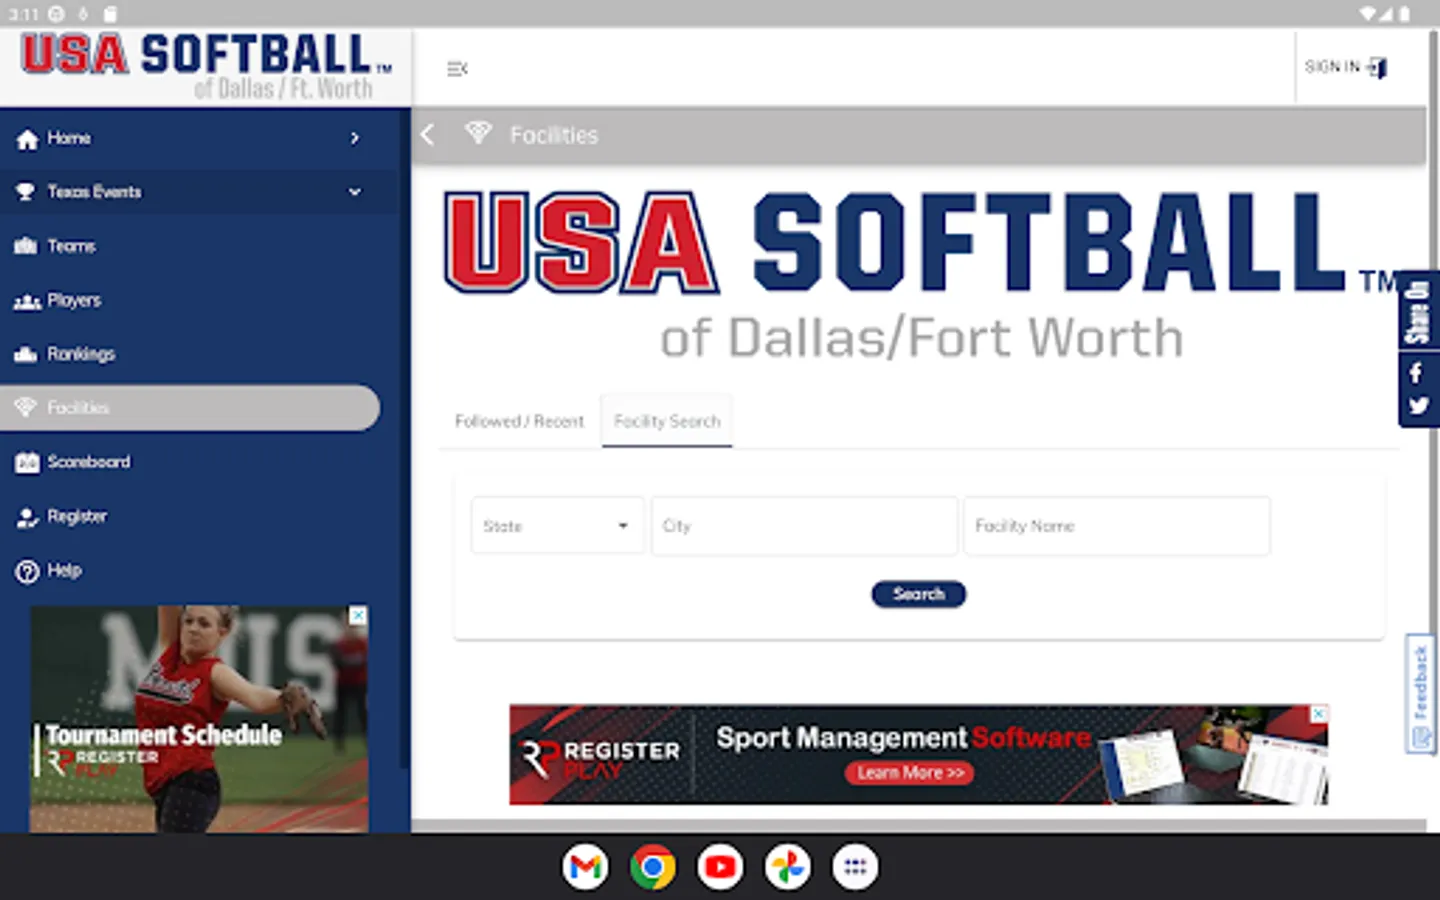Click the Sign In button
Screen dimensions: 1440x900
point(1346,67)
